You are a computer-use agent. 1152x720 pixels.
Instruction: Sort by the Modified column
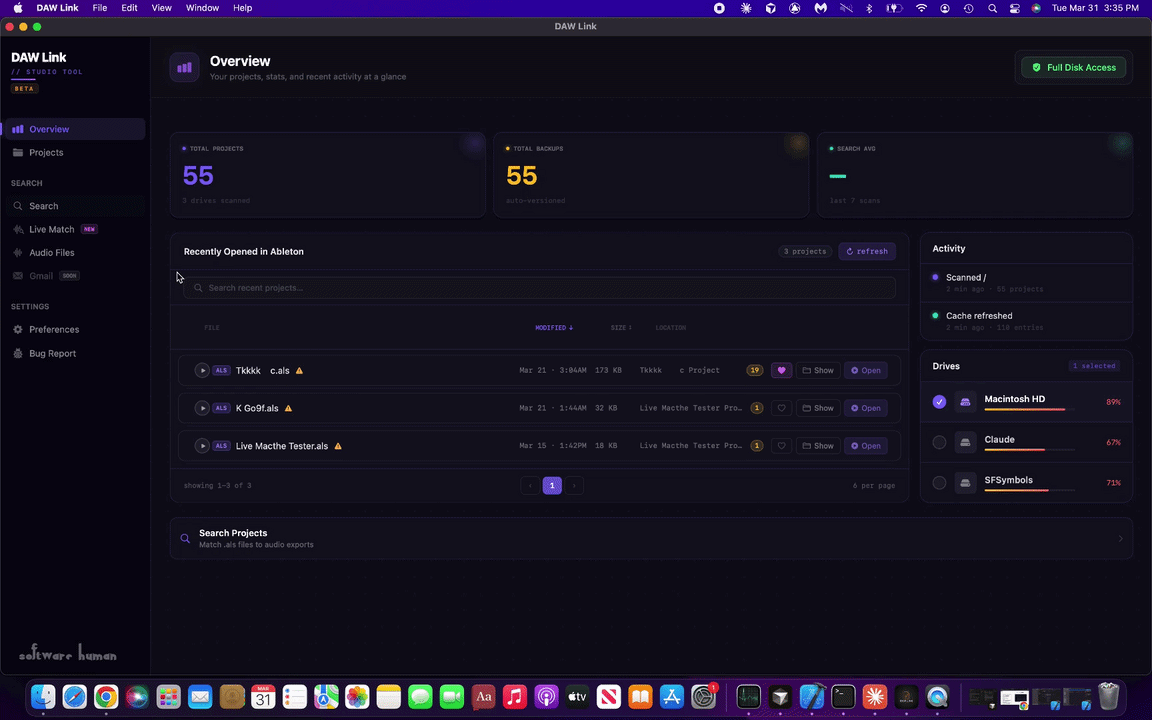coord(553,327)
